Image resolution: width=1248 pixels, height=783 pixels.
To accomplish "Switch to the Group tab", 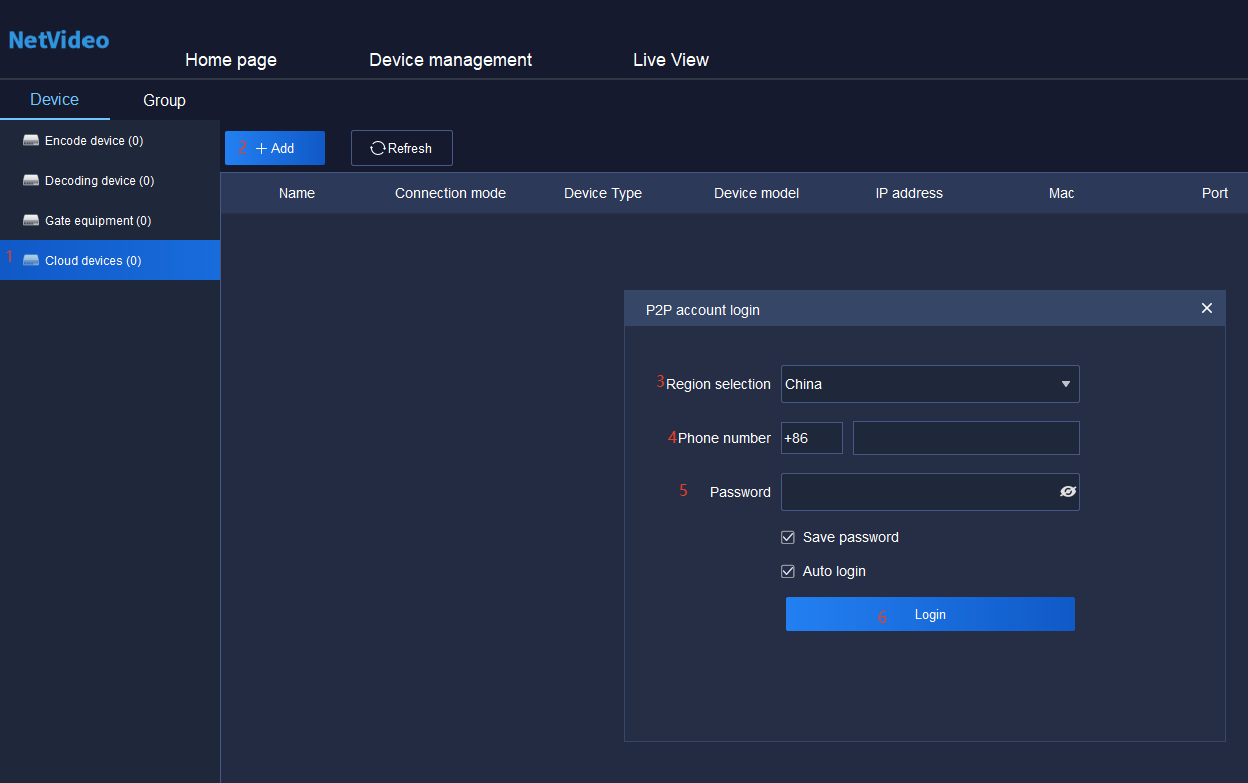I will click(164, 101).
